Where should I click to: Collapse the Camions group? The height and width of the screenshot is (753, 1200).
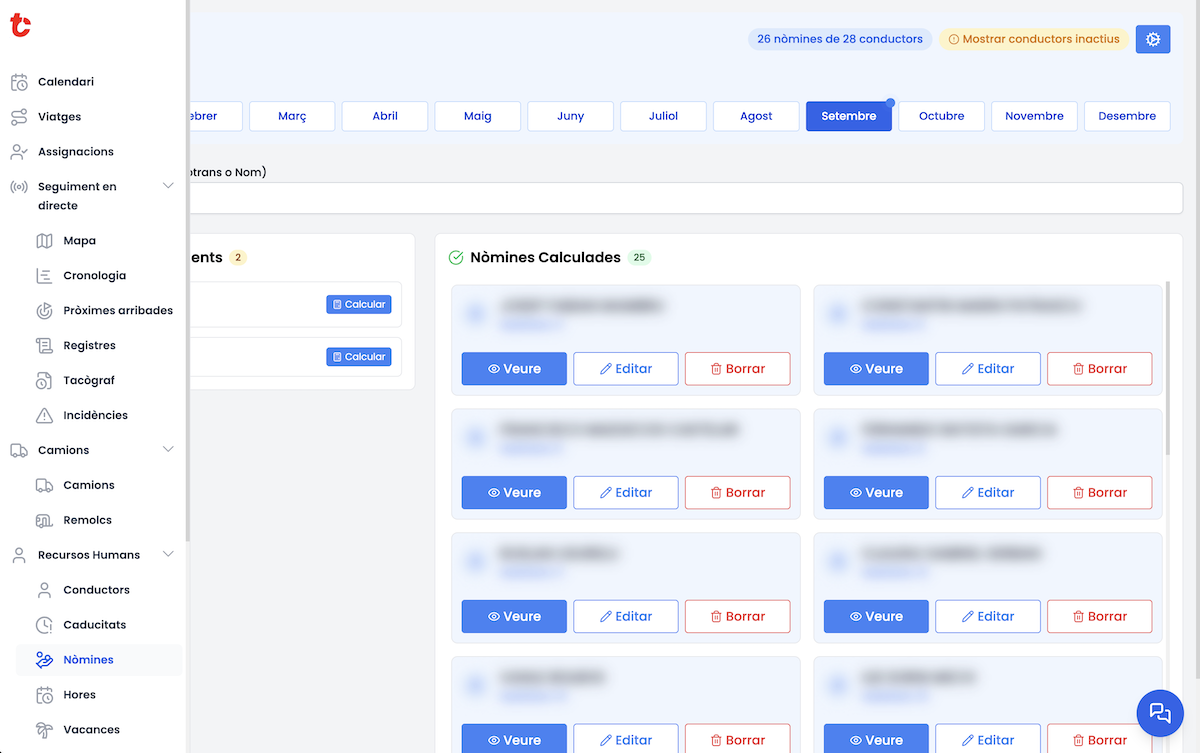[x=168, y=449]
